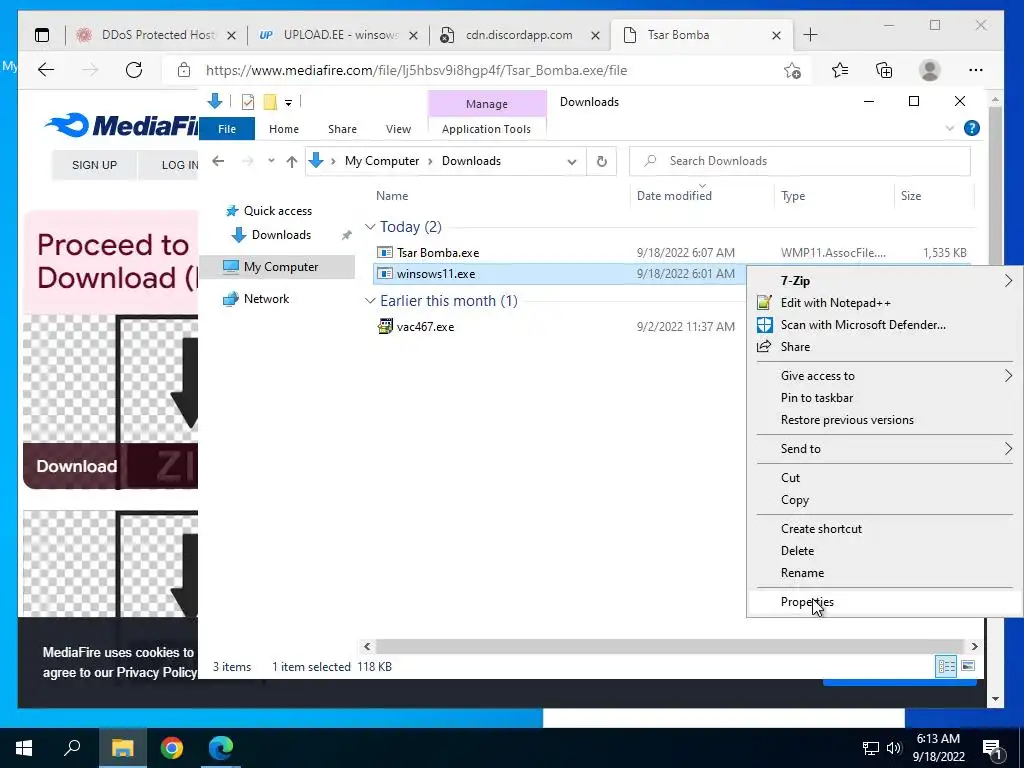
Task: Open the Application Tools ribbon tab
Action: 486,129
